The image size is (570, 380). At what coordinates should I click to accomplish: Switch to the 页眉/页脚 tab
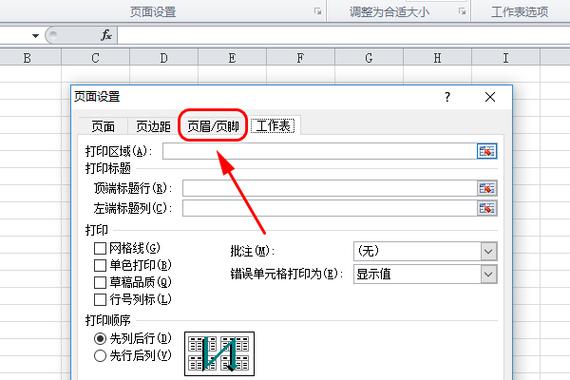(213, 126)
